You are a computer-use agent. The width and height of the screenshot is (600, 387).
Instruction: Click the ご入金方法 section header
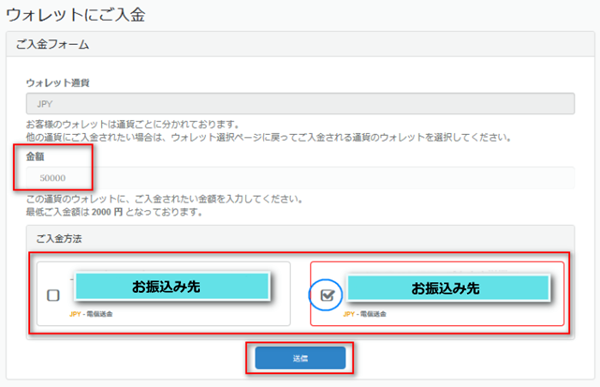[300, 238]
